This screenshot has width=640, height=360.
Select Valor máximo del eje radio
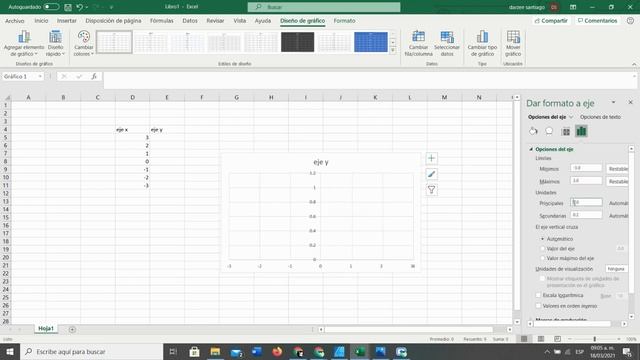pos(542,258)
